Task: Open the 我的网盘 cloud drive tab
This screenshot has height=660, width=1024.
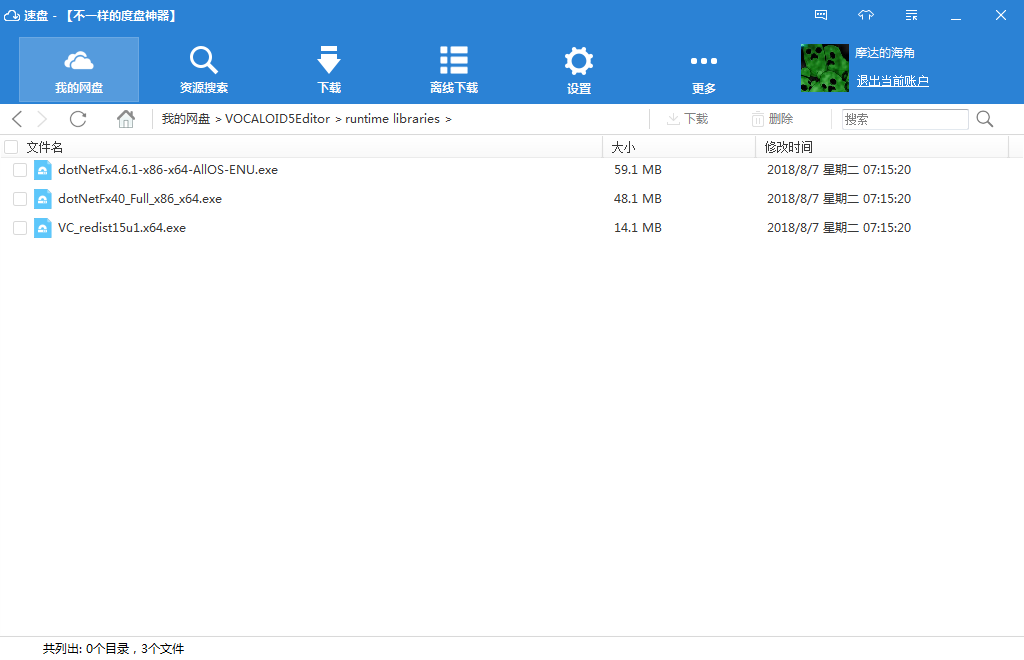Action: 79,70
